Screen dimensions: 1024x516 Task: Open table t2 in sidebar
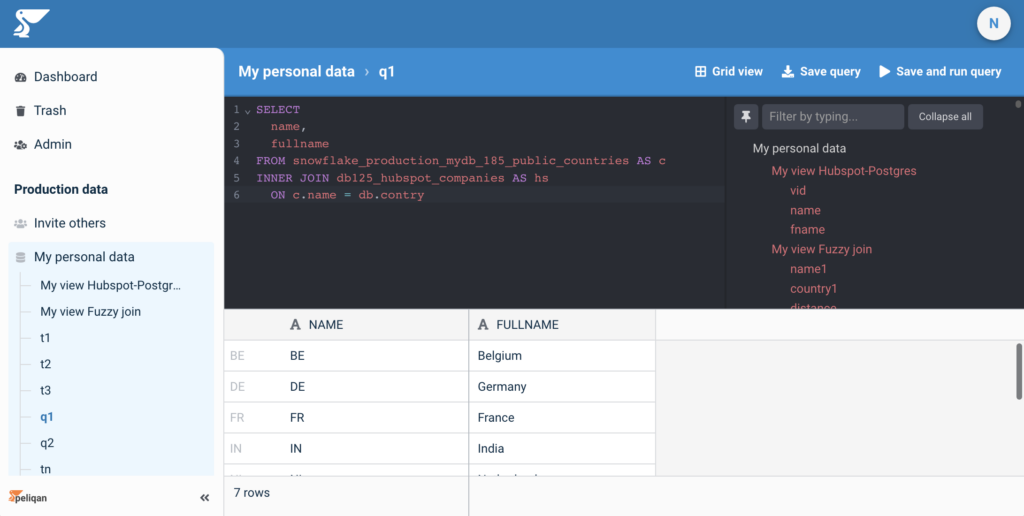click(x=46, y=364)
